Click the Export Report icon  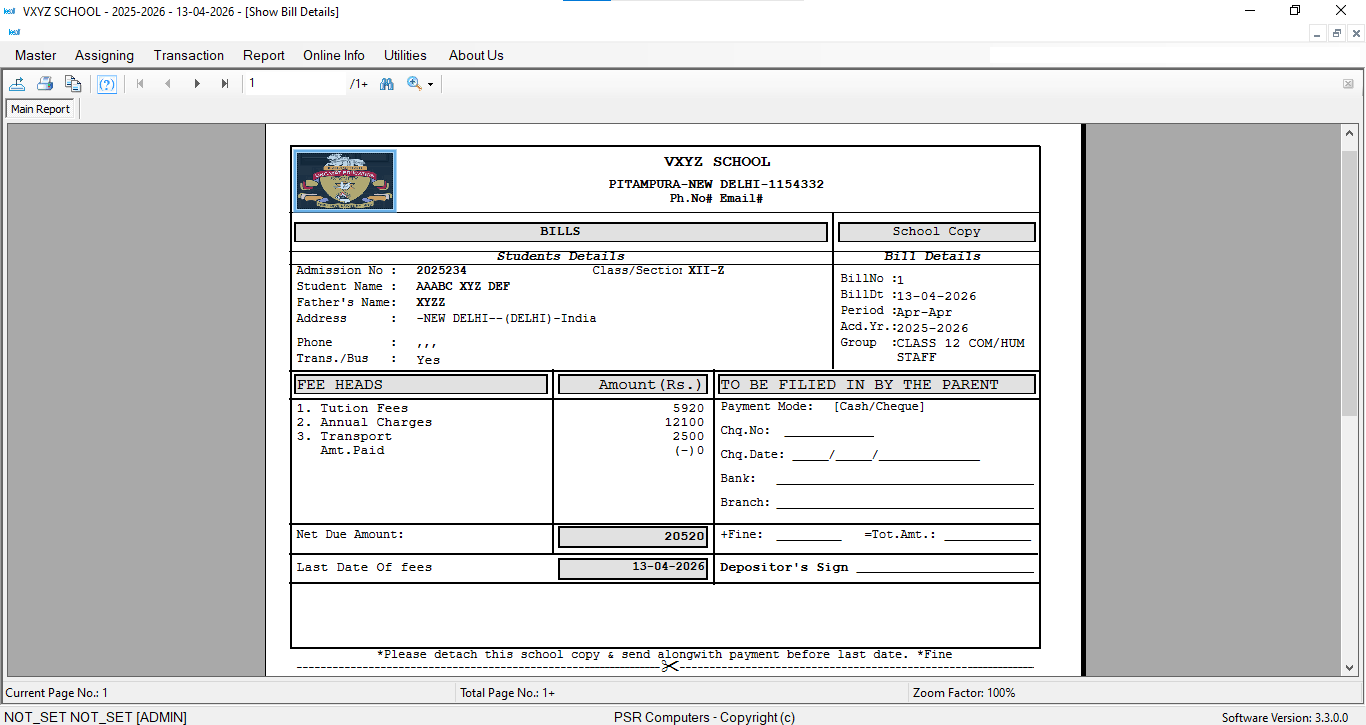point(17,84)
